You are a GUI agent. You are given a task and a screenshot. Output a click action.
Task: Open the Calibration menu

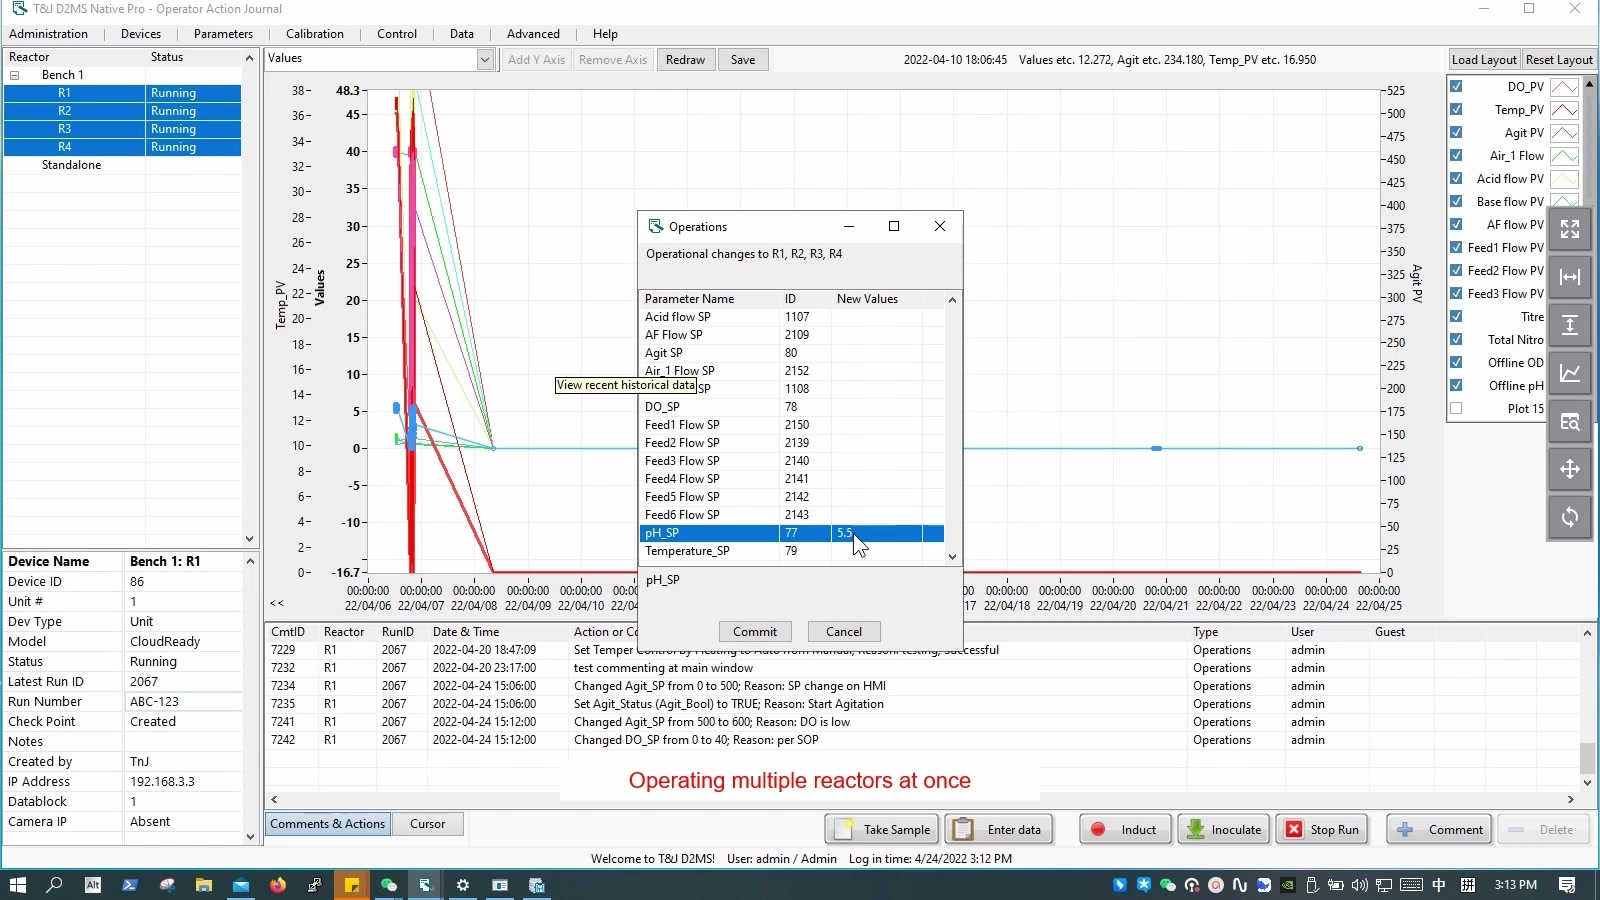(x=315, y=34)
